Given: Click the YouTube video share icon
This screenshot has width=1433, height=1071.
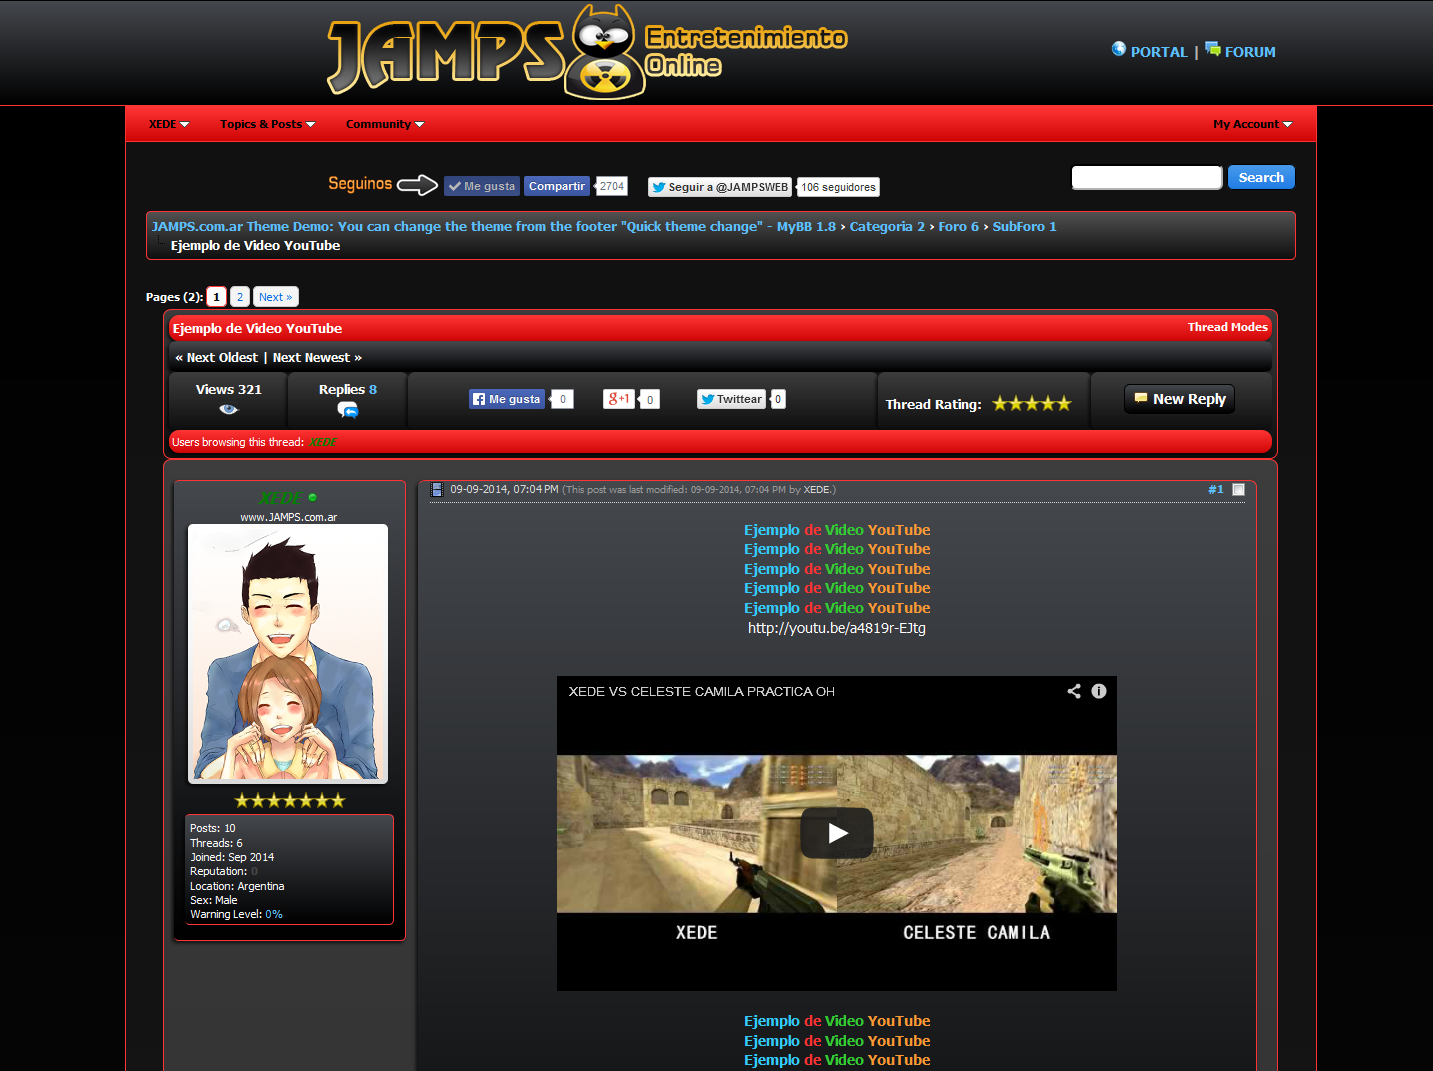Looking at the screenshot, I should (x=1074, y=691).
